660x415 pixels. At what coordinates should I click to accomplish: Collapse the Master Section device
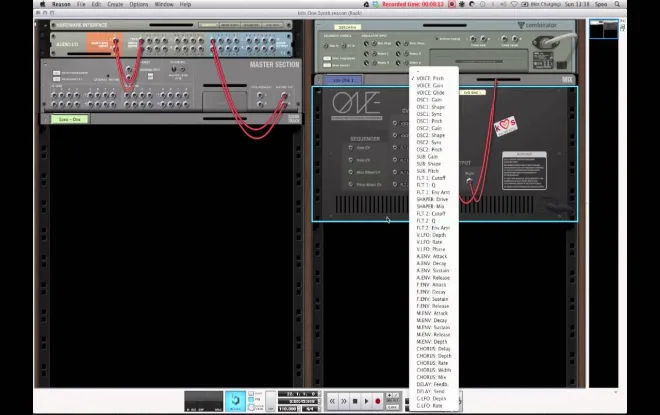(x=45, y=65)
